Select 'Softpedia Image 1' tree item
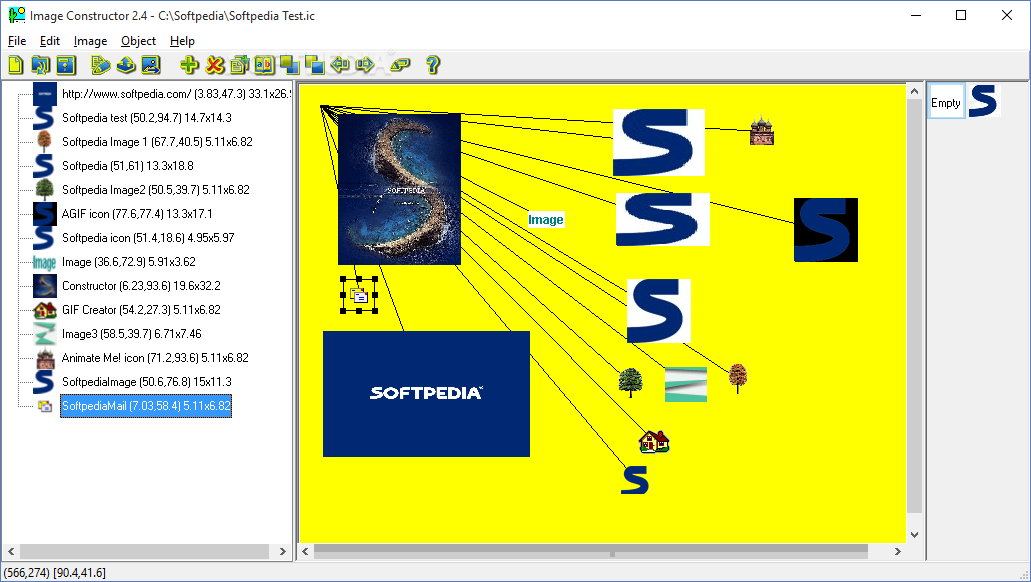This screenshot has width=1031, height=582. (157, 142)
